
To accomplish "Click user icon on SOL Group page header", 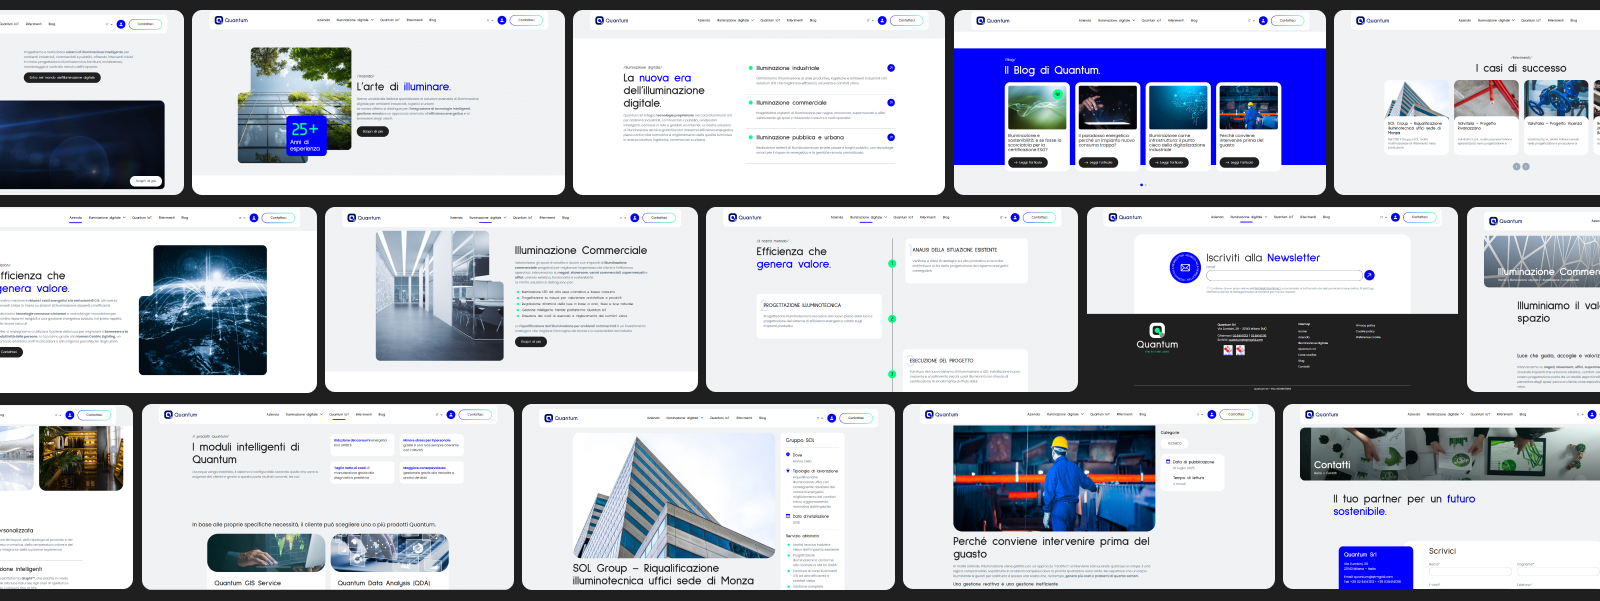I will (831, 418).
